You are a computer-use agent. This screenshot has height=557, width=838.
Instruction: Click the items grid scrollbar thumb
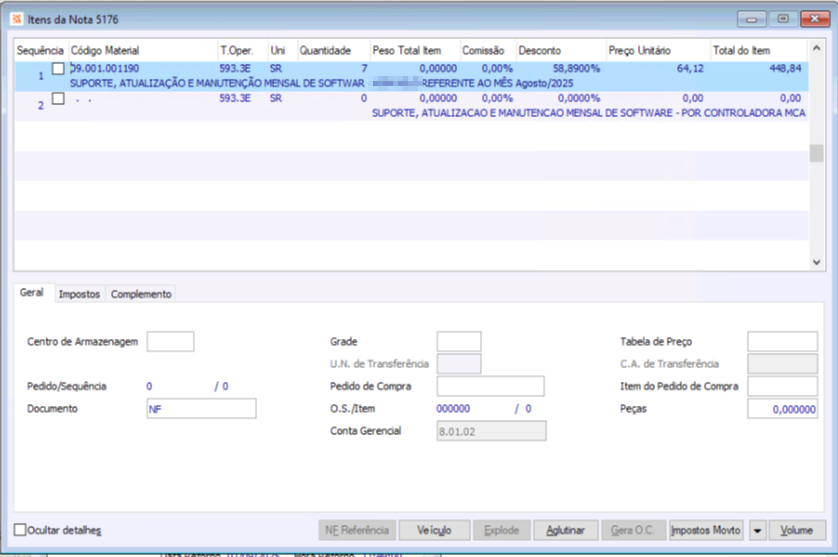point(816,153)
